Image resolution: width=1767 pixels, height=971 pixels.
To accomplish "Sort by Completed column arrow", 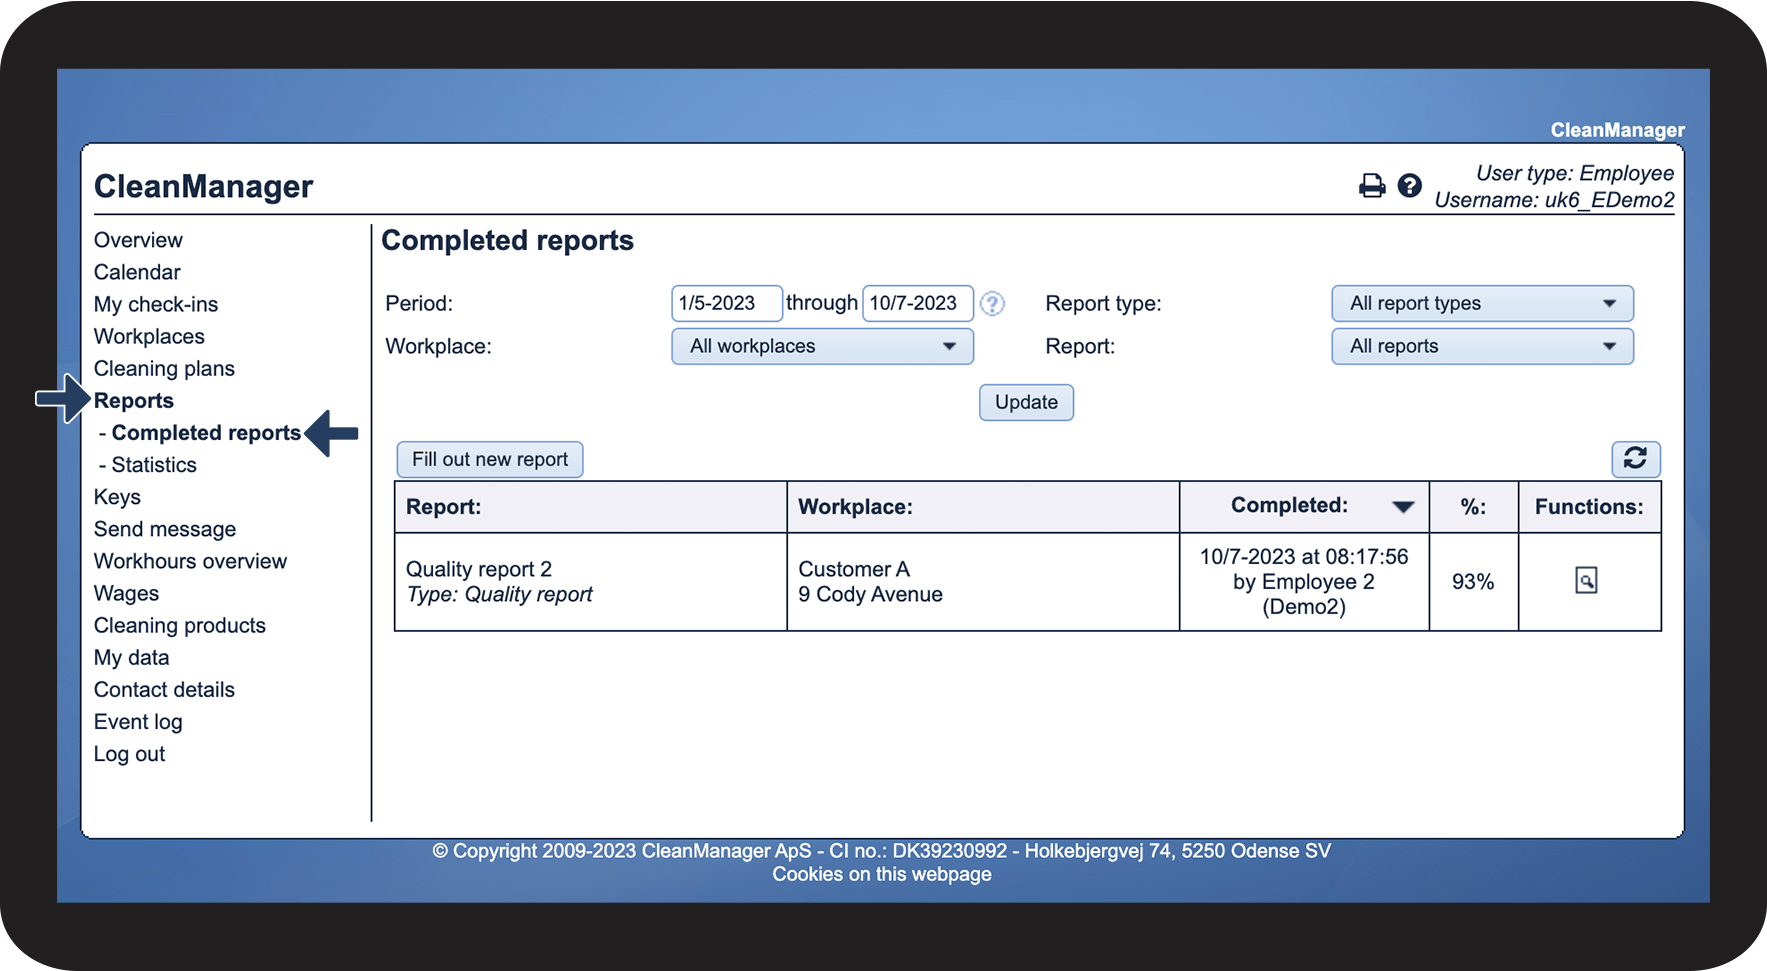I will (1402, 507).
